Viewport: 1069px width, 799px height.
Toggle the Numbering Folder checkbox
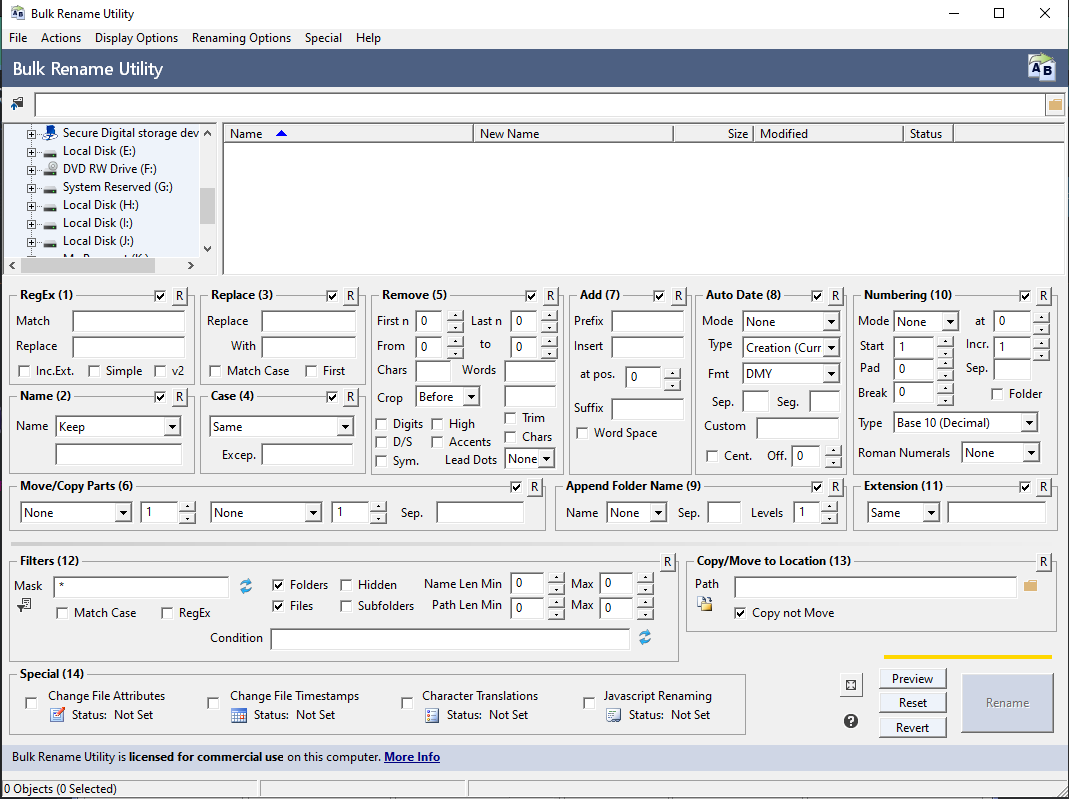coord(997,394)
